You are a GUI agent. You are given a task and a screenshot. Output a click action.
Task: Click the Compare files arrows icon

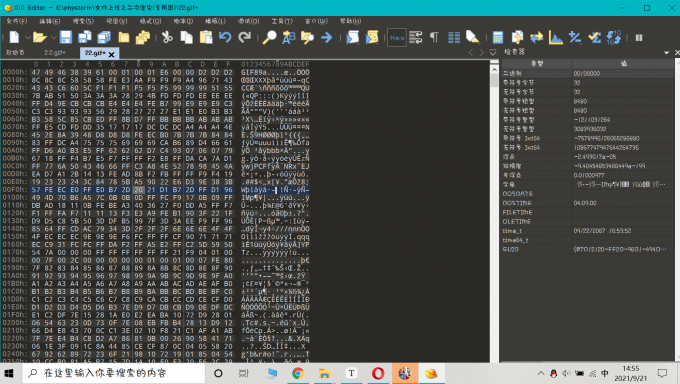[x=536, y=37]
